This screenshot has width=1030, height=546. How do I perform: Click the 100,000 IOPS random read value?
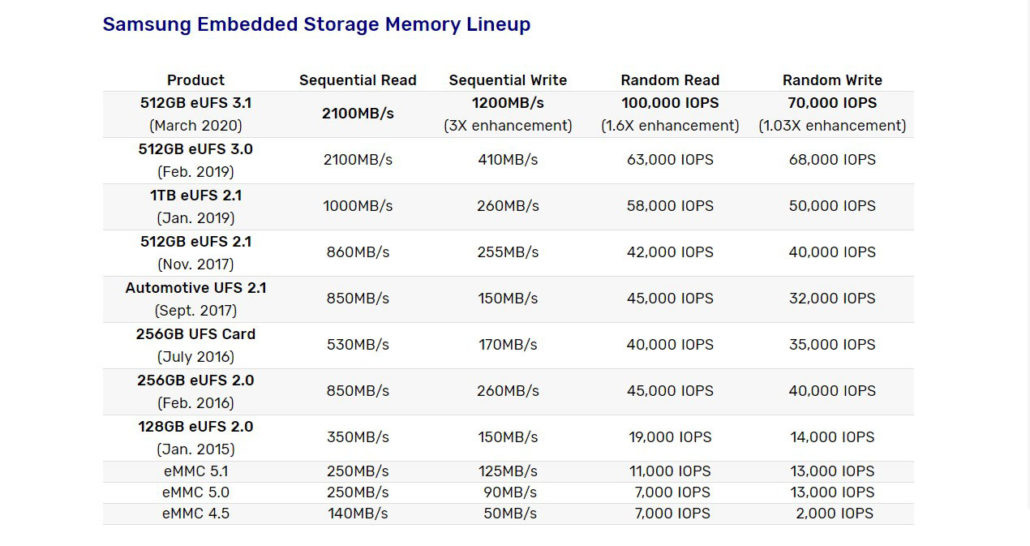670,103
